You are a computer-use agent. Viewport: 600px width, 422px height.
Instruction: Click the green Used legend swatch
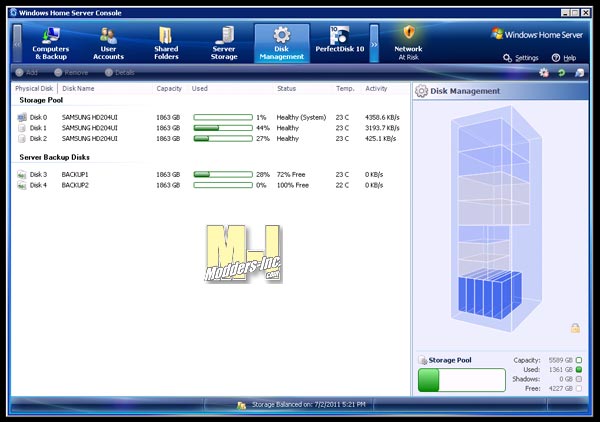click(579, 370)
